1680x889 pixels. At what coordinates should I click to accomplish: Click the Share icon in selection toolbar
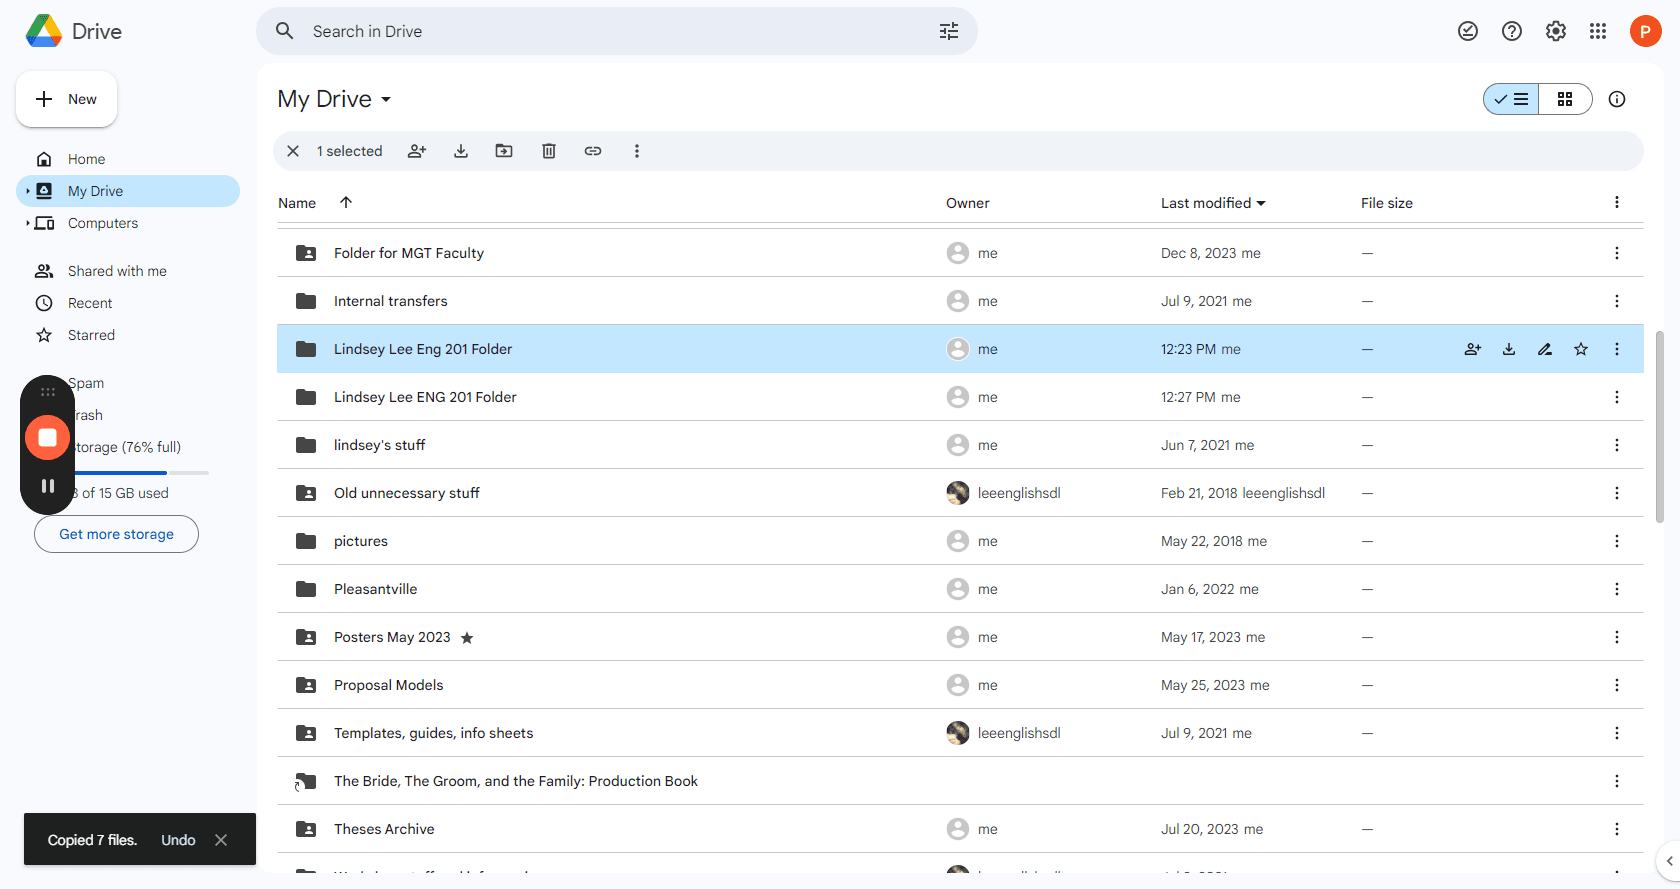coord(417,151)
